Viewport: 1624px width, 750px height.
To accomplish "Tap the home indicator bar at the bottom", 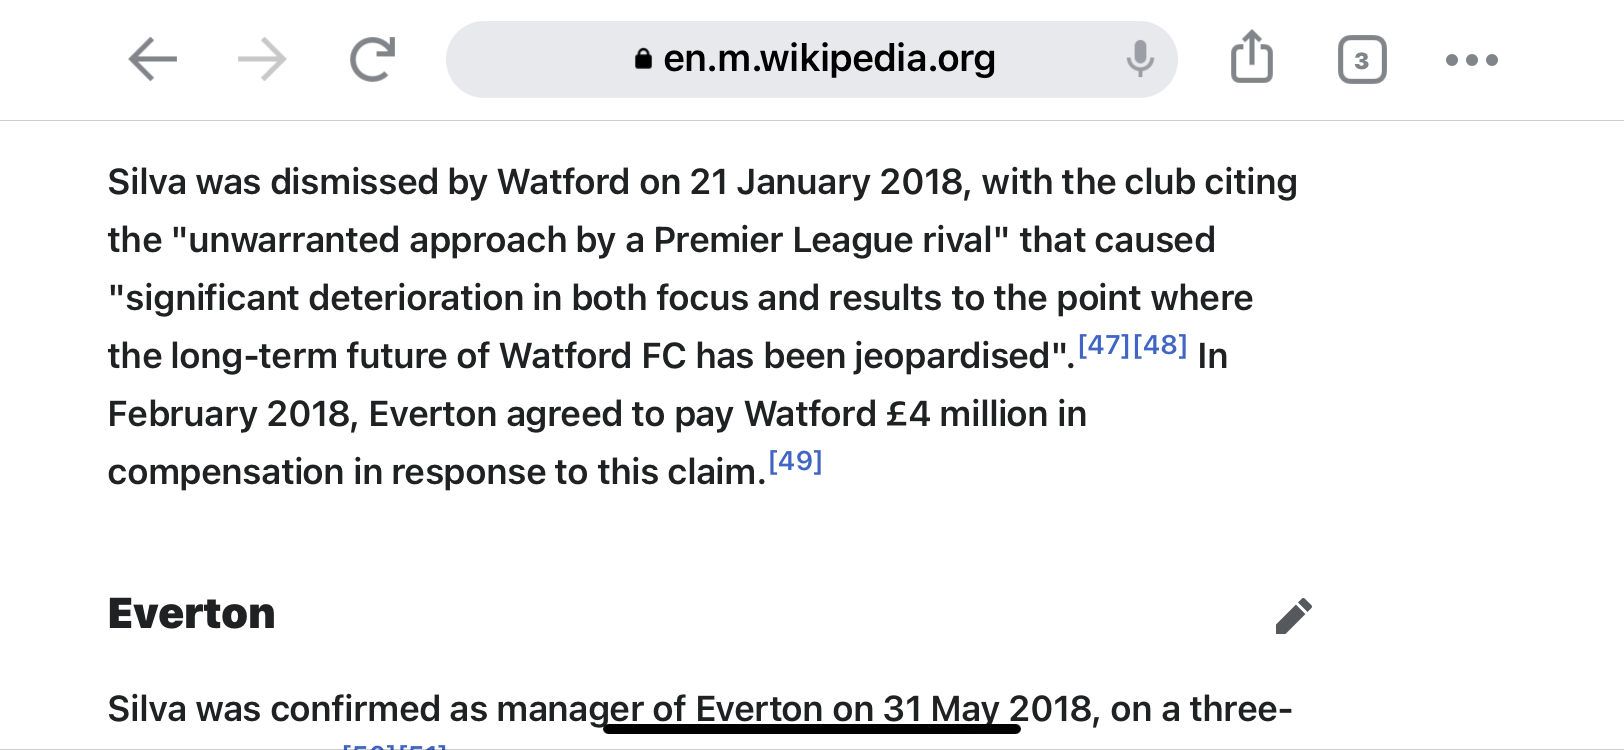I will tap(812, 728).
